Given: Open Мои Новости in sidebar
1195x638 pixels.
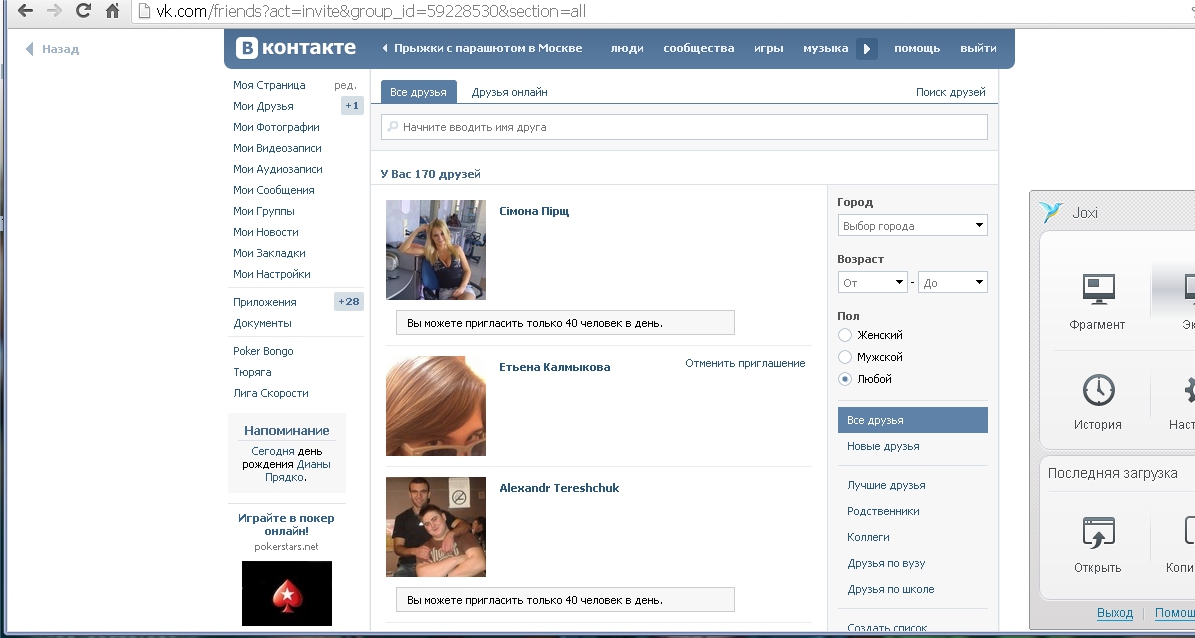Looking at the screenshot, I should pos(265,232).
